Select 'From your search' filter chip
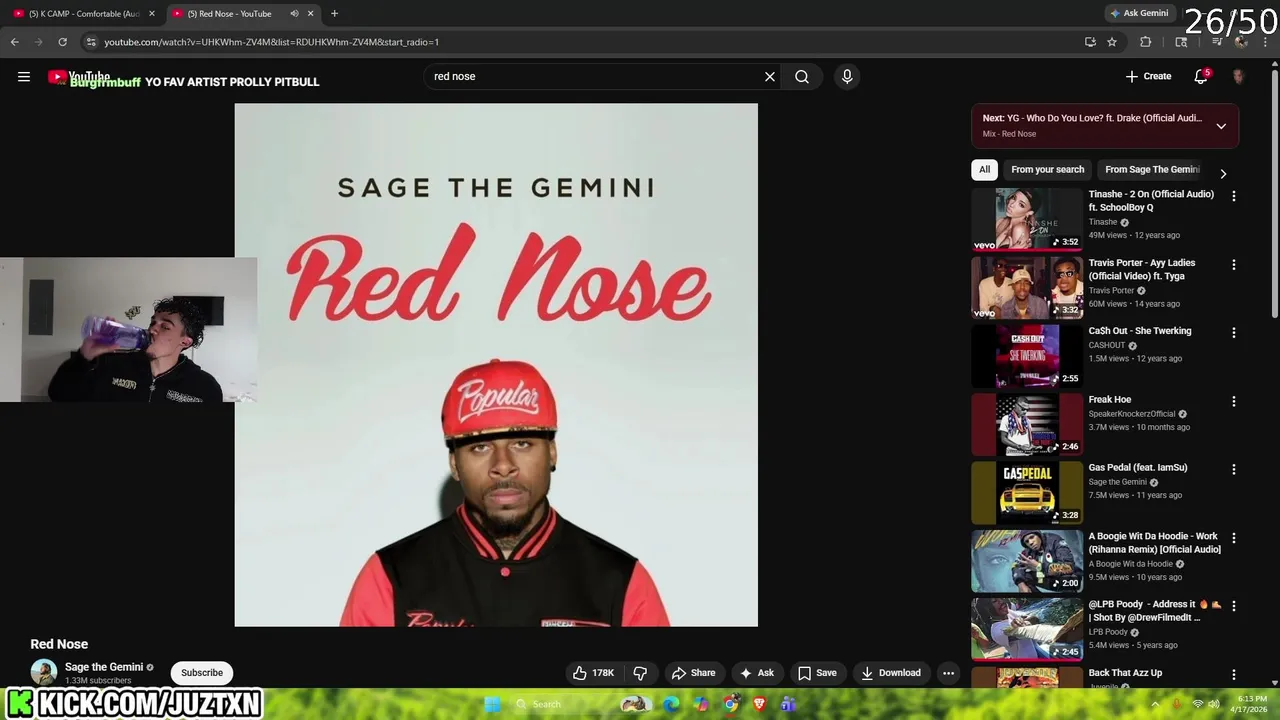The width and height of the screenshot is (1280, 720). tap(1047, 170)
